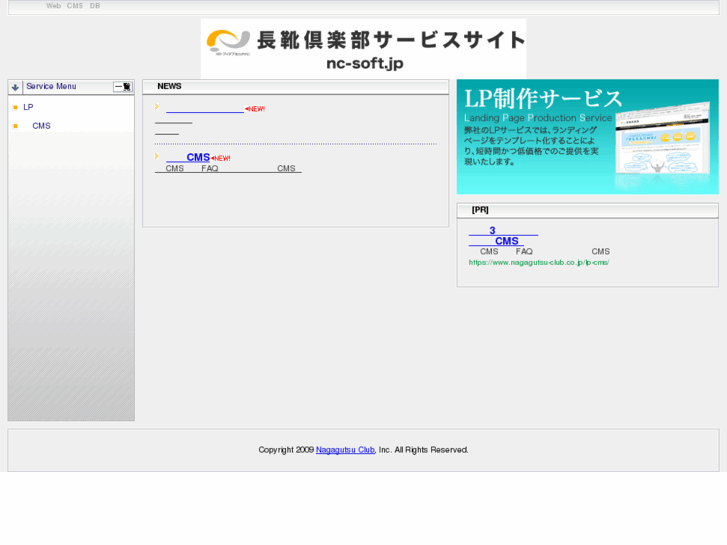The image size is (727, 545).
Task: Click the orange bullet next to LP
Action: click(15, 108)
